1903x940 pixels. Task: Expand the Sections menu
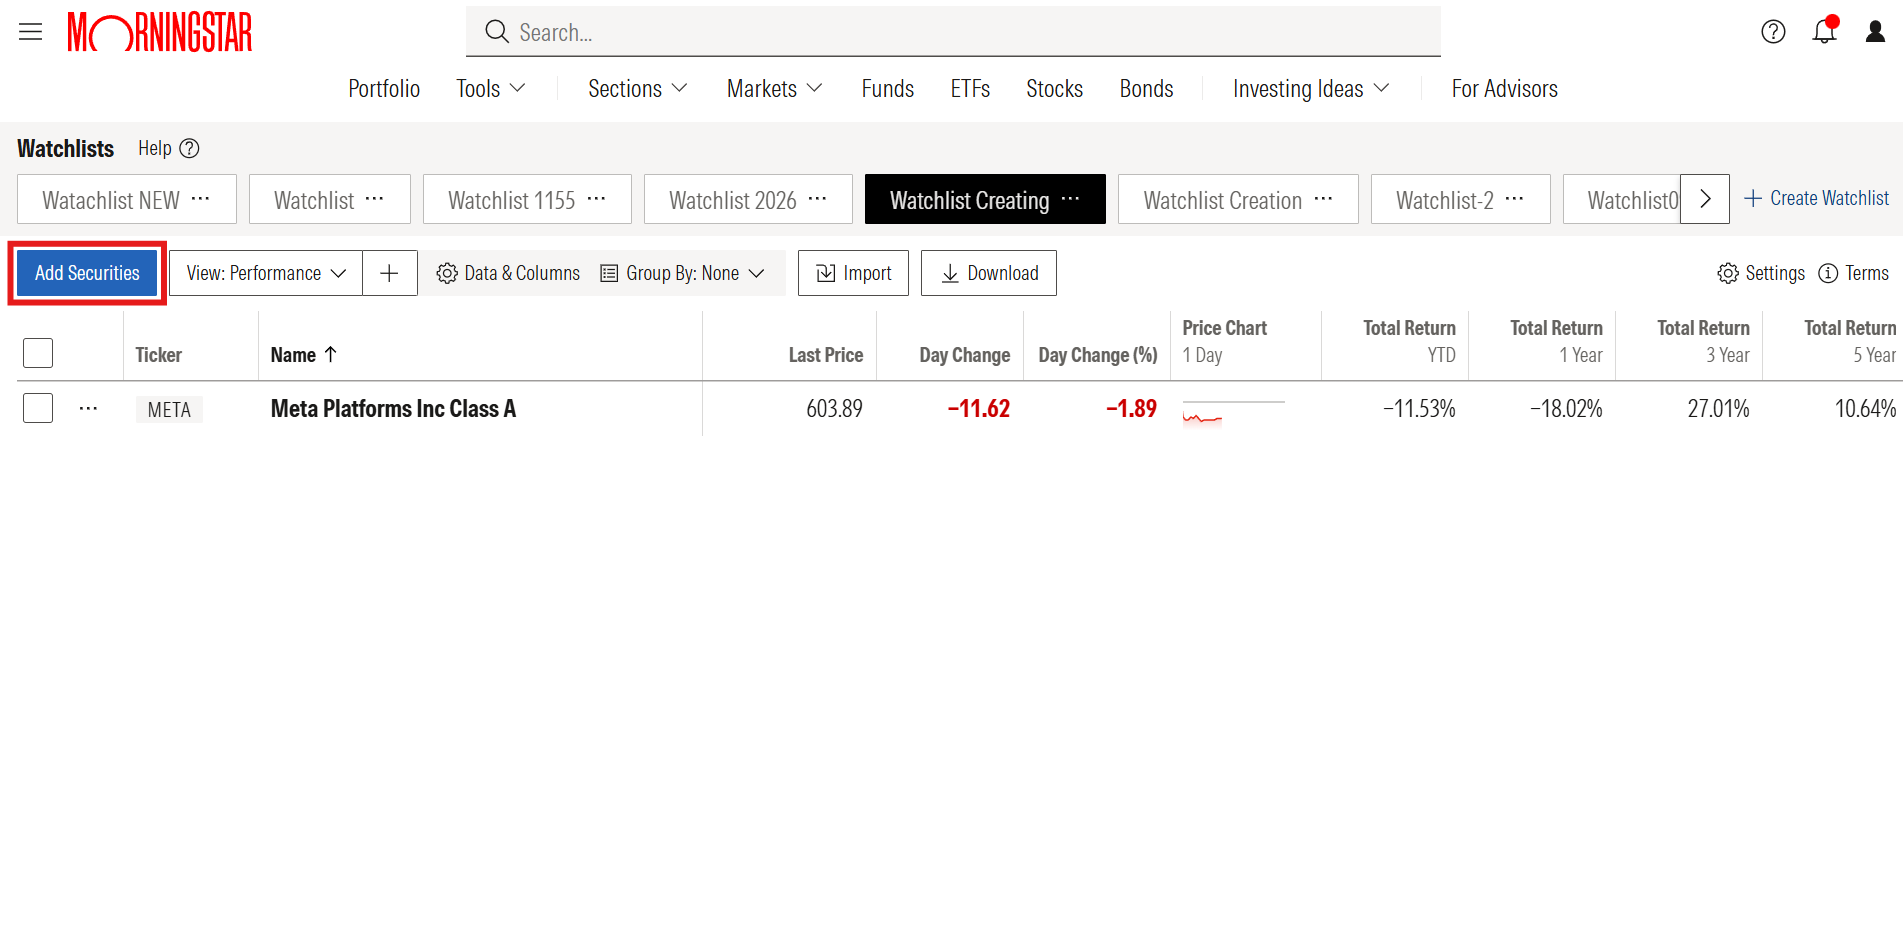click(638, 88)
